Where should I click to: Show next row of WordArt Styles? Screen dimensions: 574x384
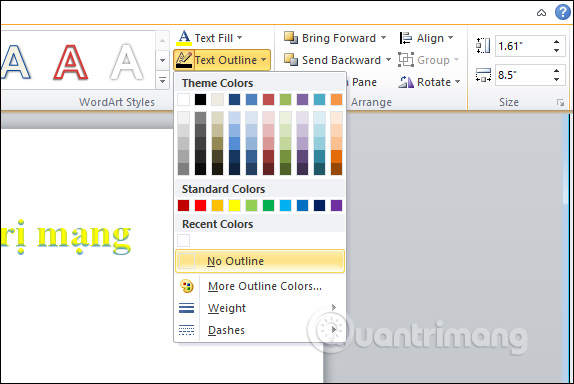pos(163,60)
